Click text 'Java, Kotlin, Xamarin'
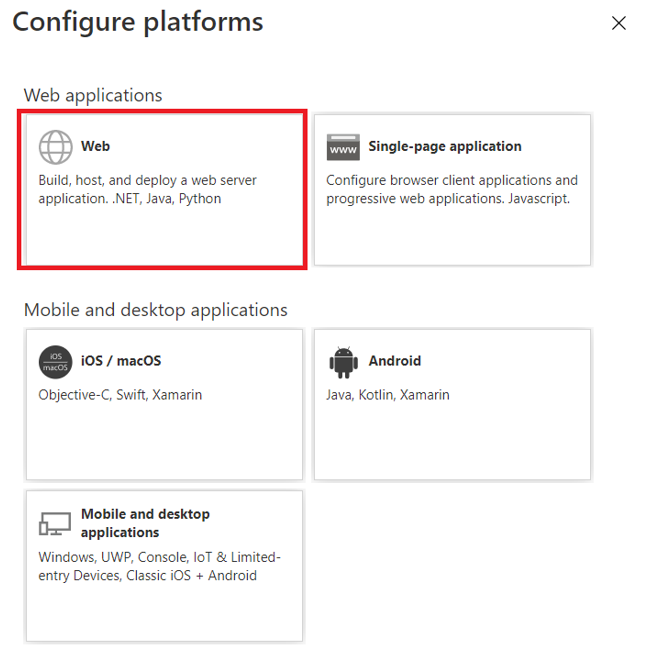This screenshot has height=651, width=651. pos(387,395)
